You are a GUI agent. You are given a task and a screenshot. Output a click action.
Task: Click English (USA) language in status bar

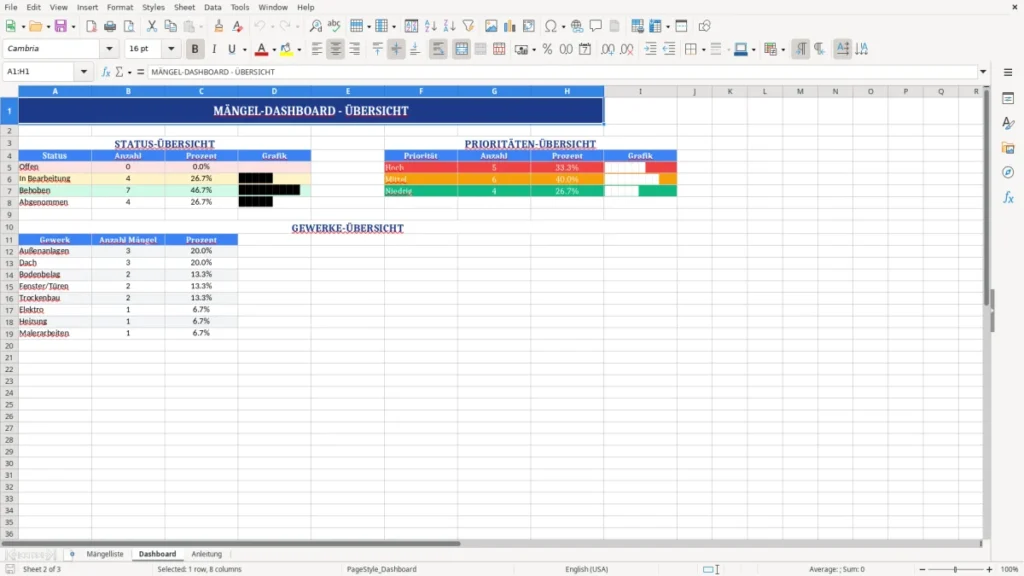(586, 569)
